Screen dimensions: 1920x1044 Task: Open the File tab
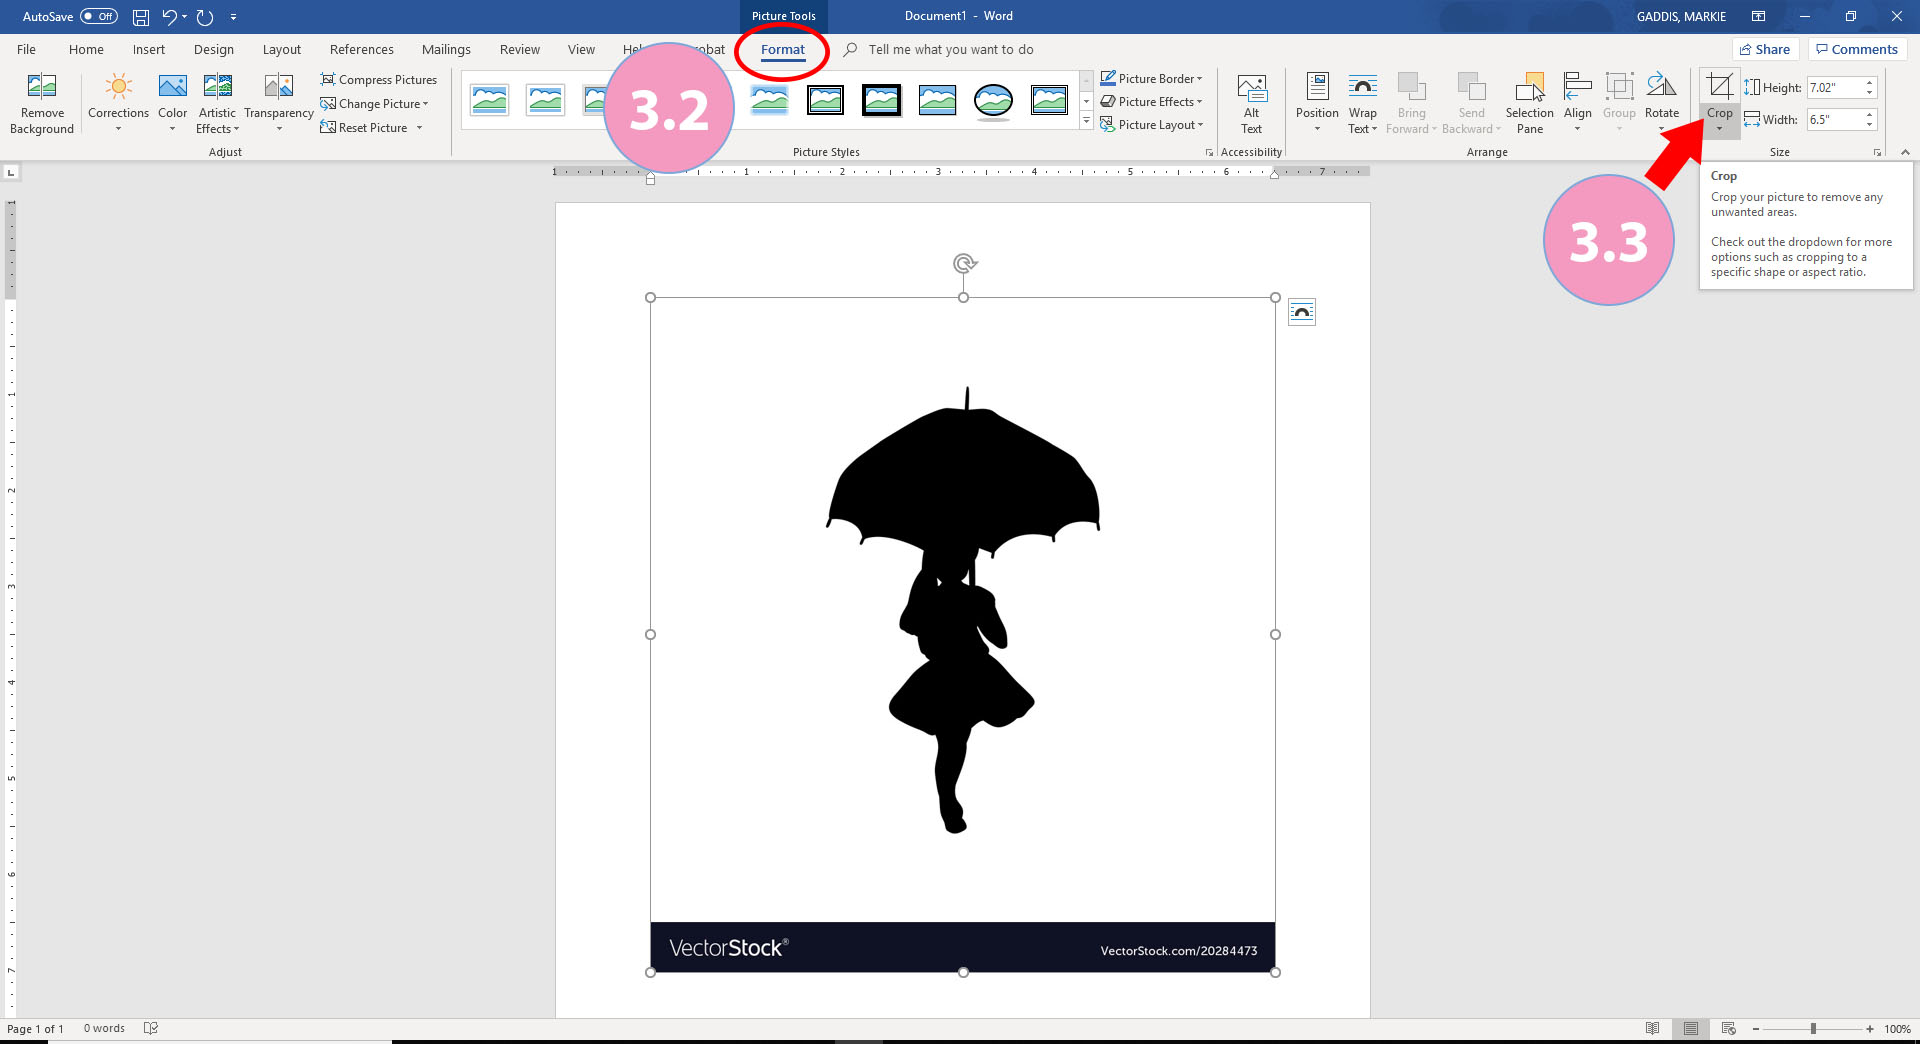[x=27, y=49]
